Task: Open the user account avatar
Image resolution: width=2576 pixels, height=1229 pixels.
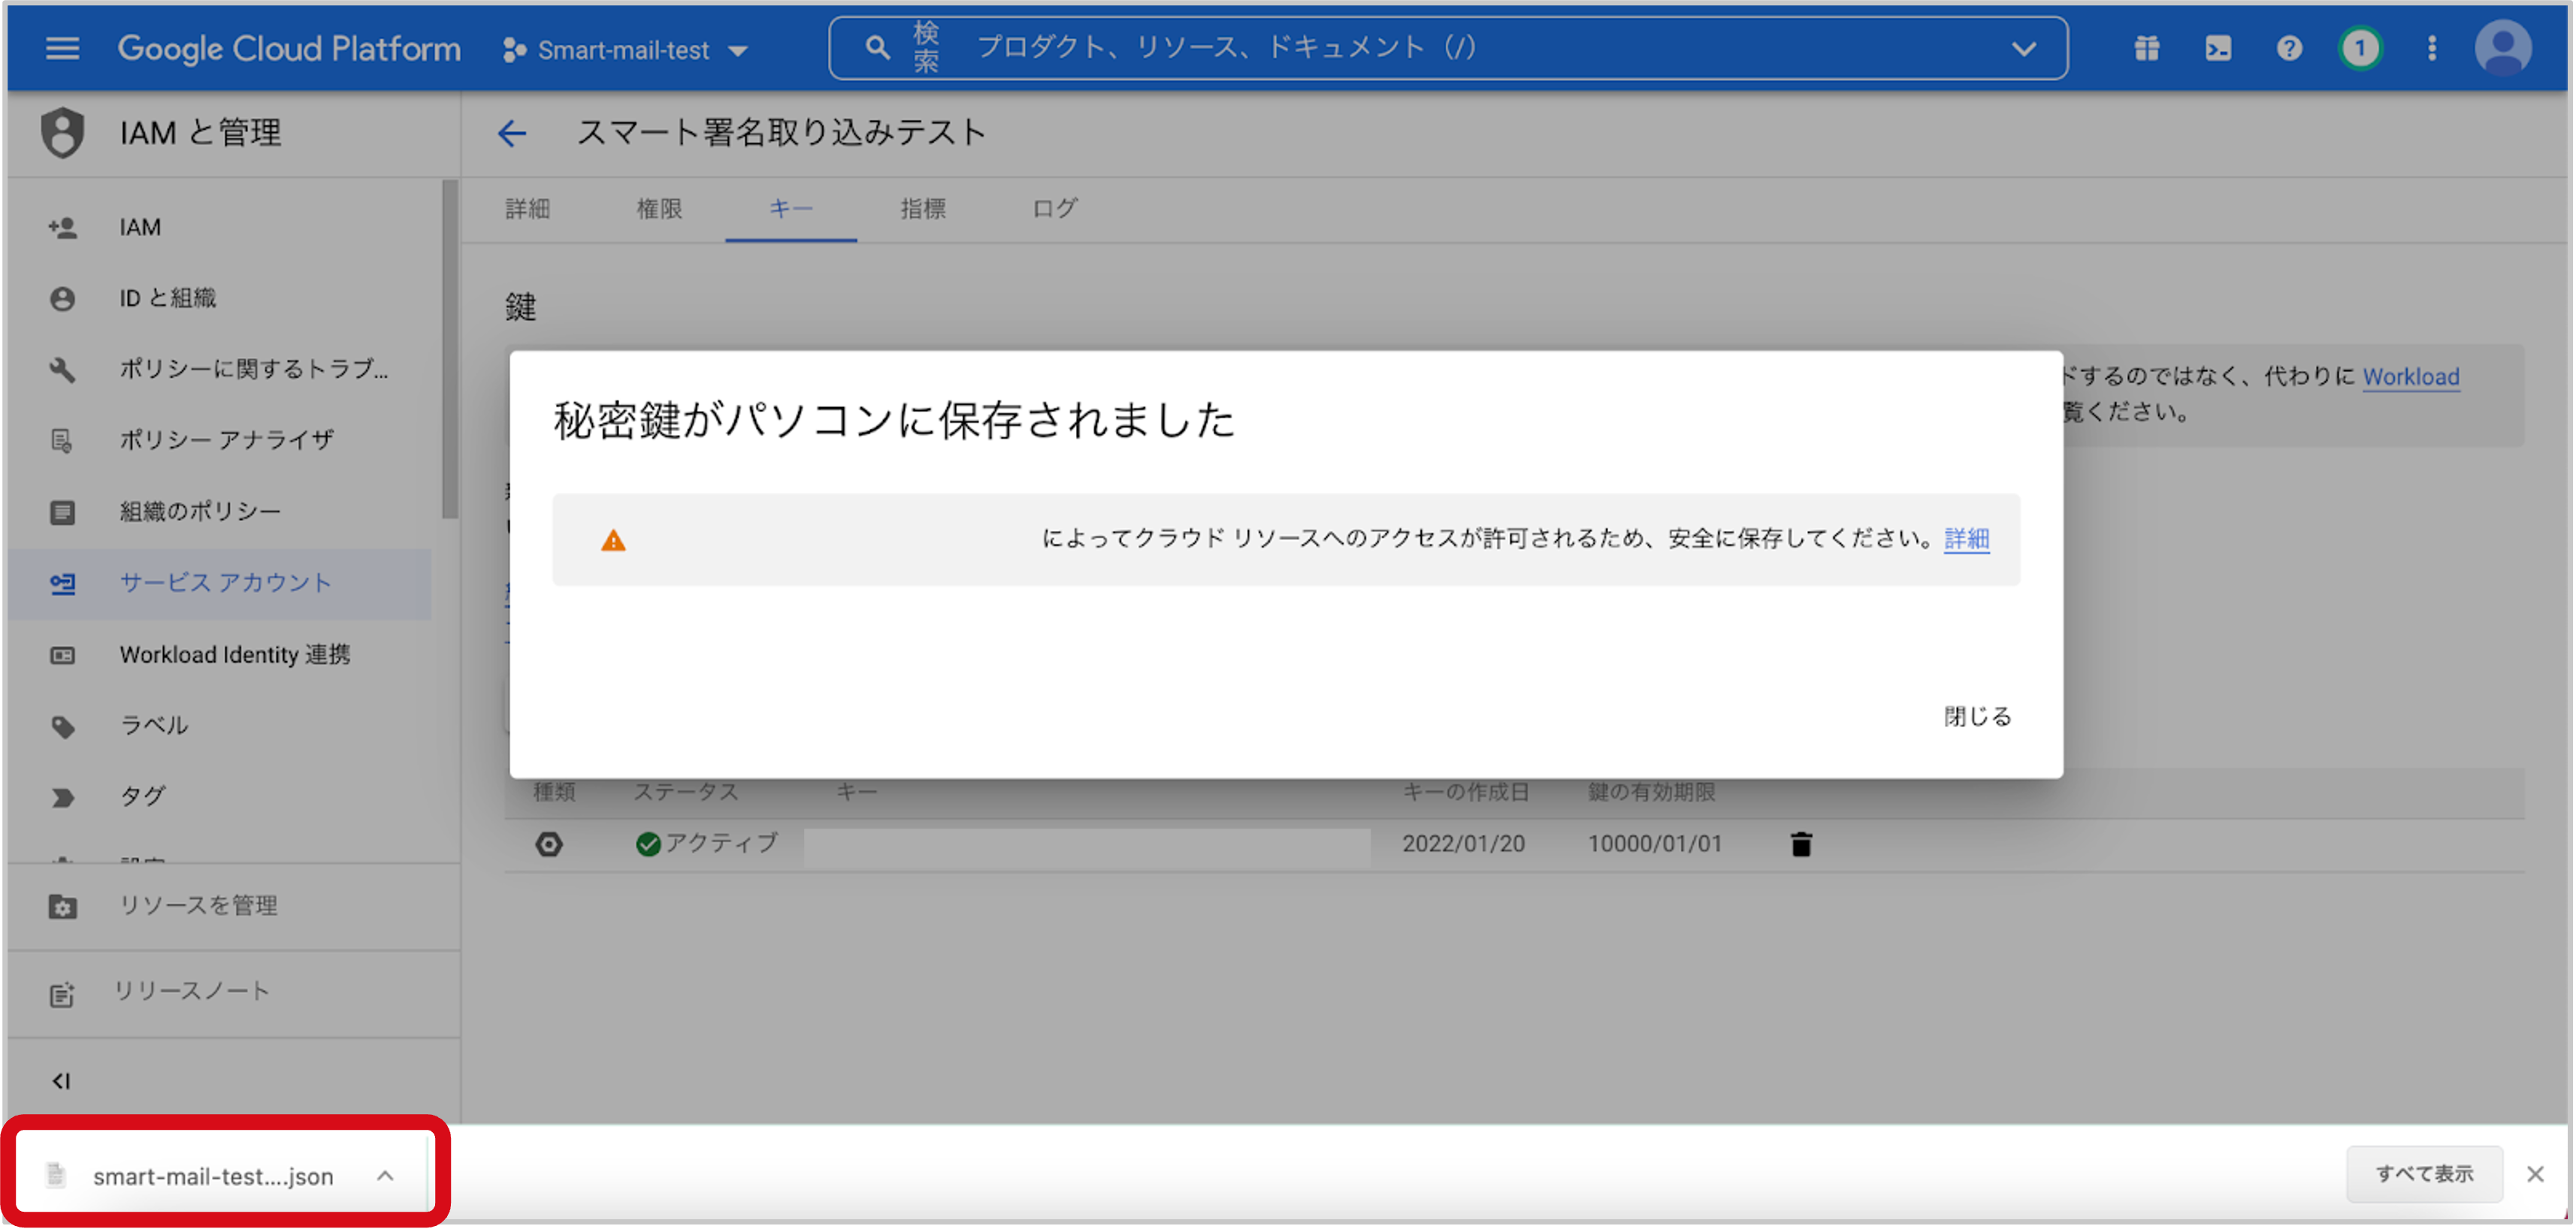Action: click(2503, 48)
